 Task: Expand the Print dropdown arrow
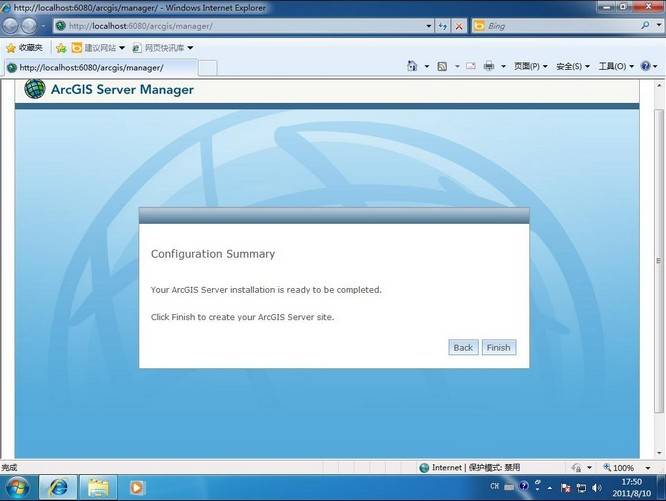(503, 66)
